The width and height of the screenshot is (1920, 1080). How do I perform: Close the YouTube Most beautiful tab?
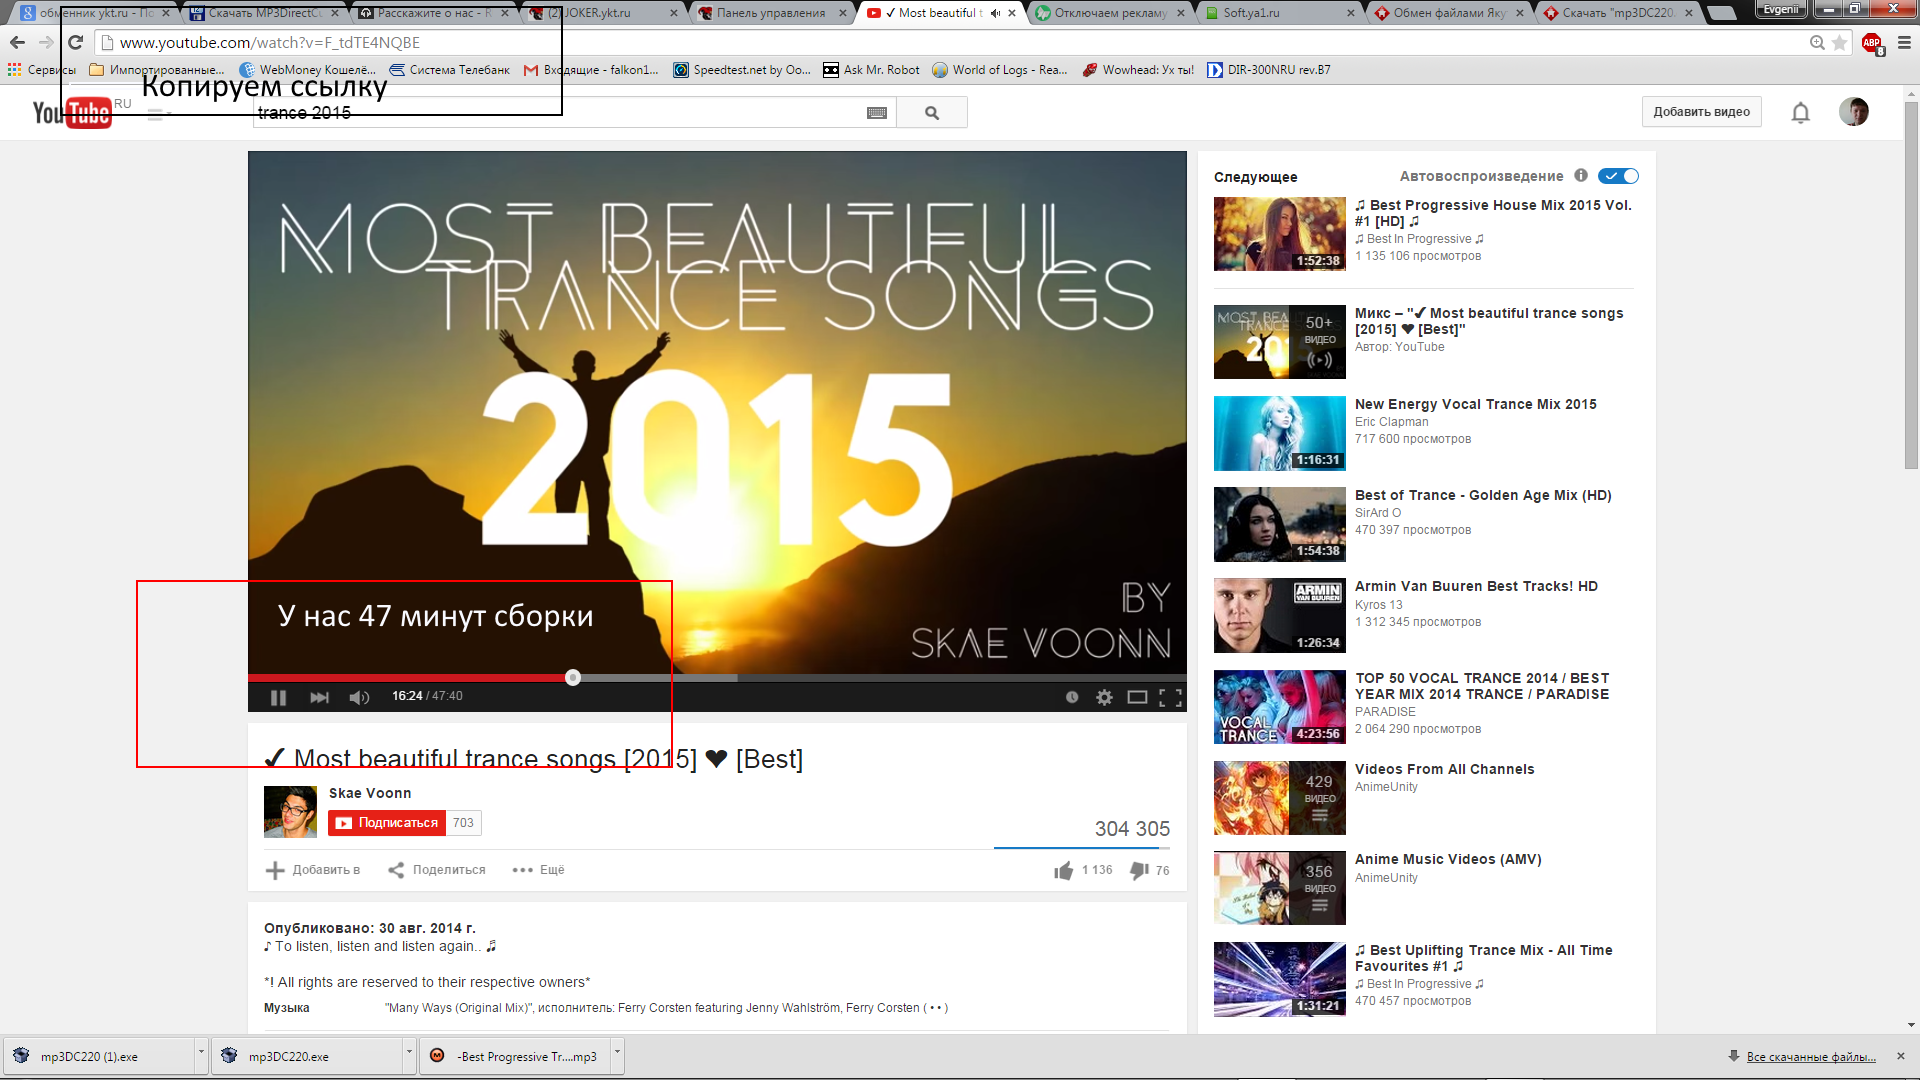point(1012,13)
